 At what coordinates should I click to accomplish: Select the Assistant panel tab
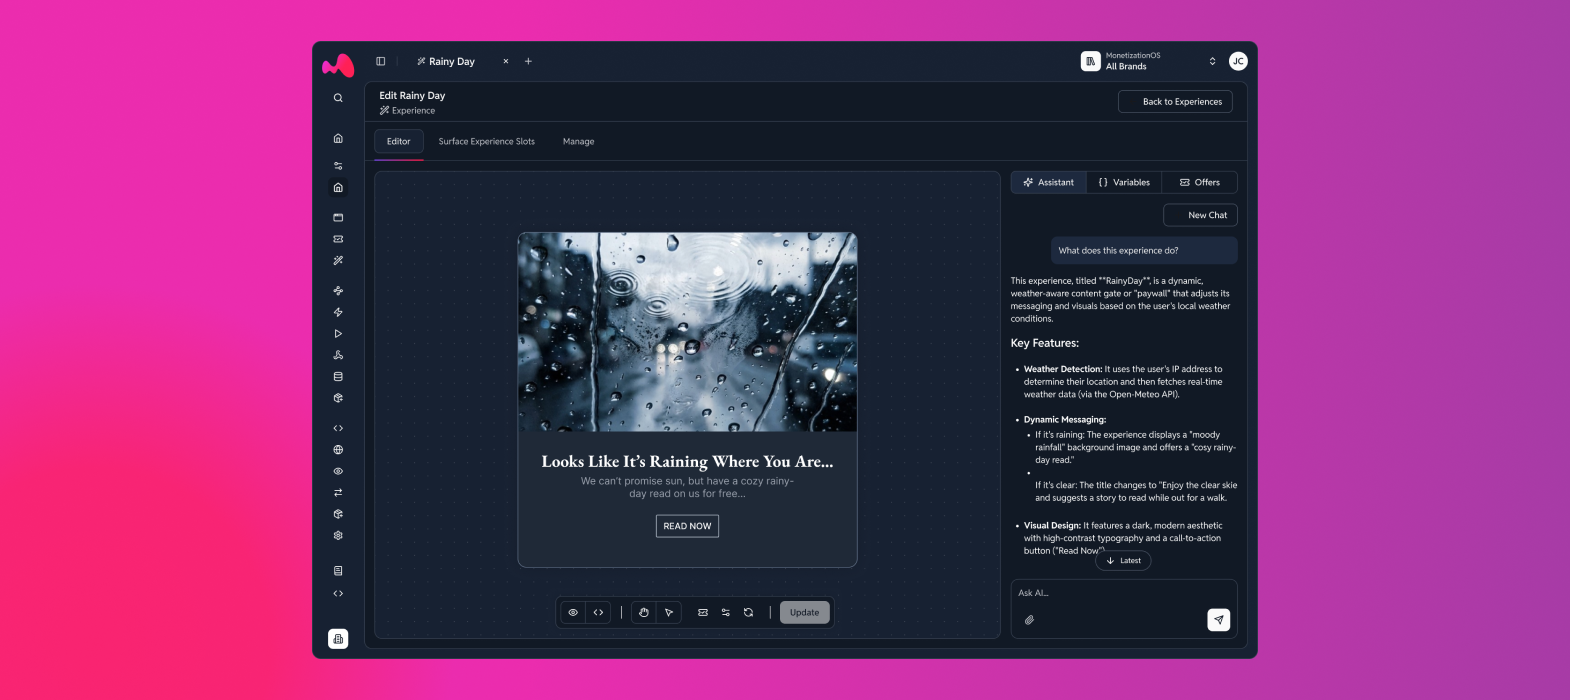[x=1049, y=182]
